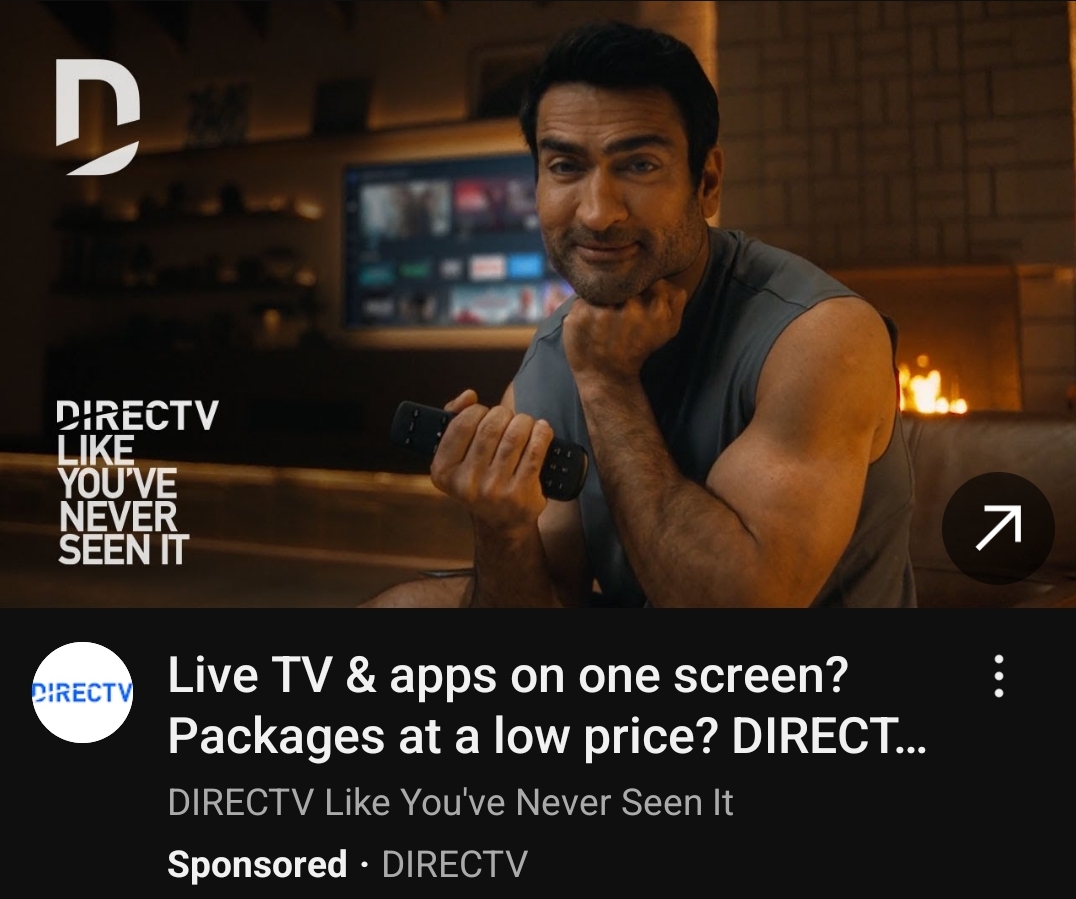Tap the bold Sponsored label

(x=257, y=863)
